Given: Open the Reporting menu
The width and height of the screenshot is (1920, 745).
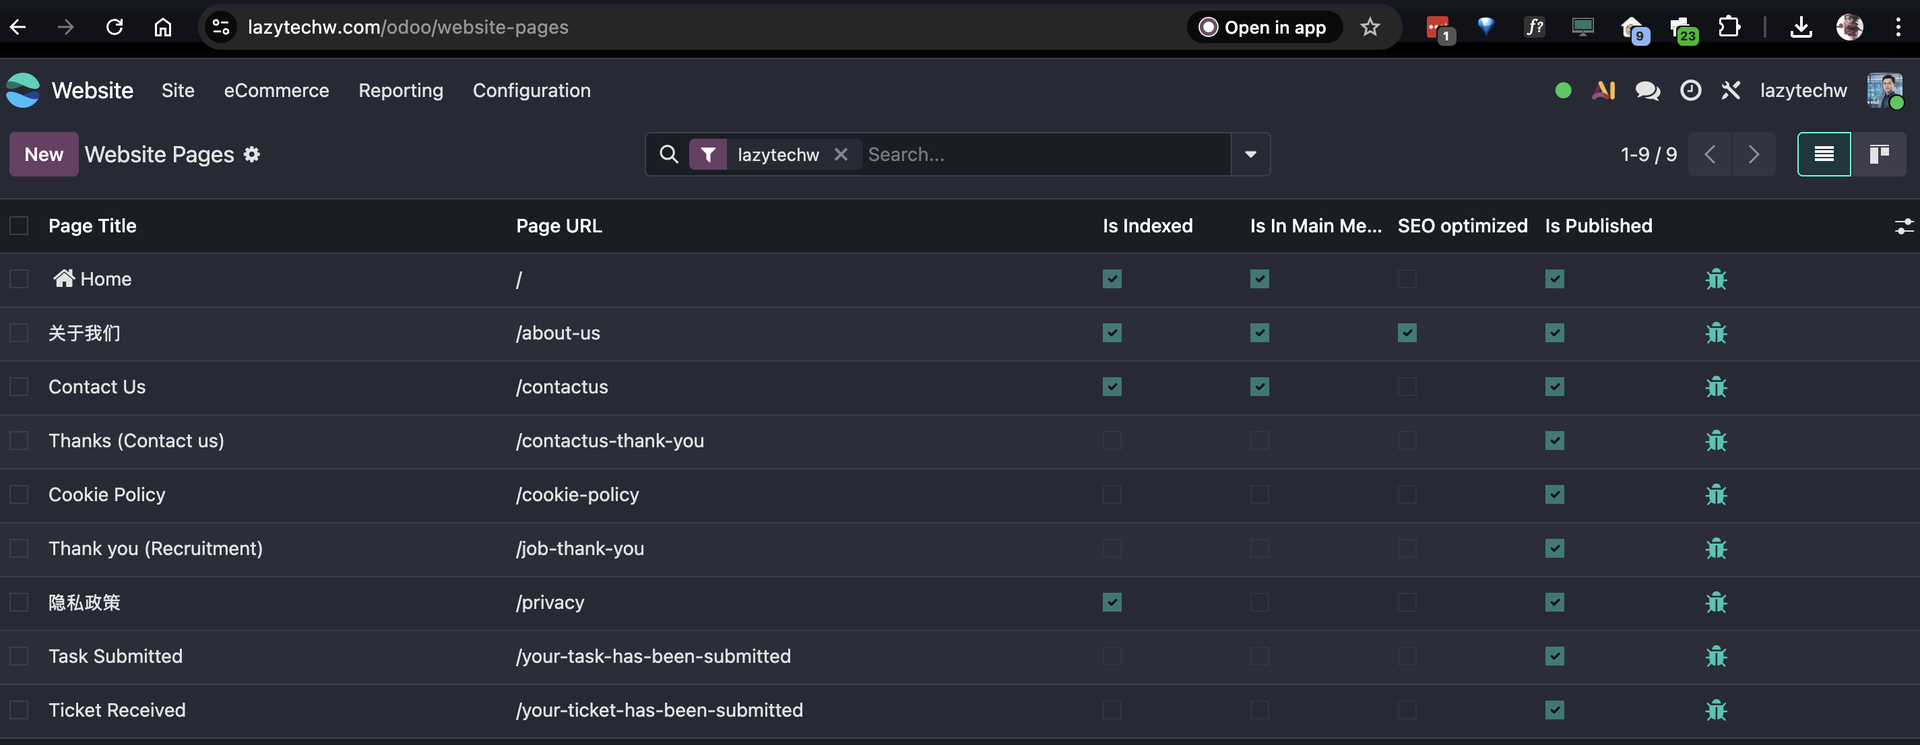Looking at the screenshot, I should (401, 90).
